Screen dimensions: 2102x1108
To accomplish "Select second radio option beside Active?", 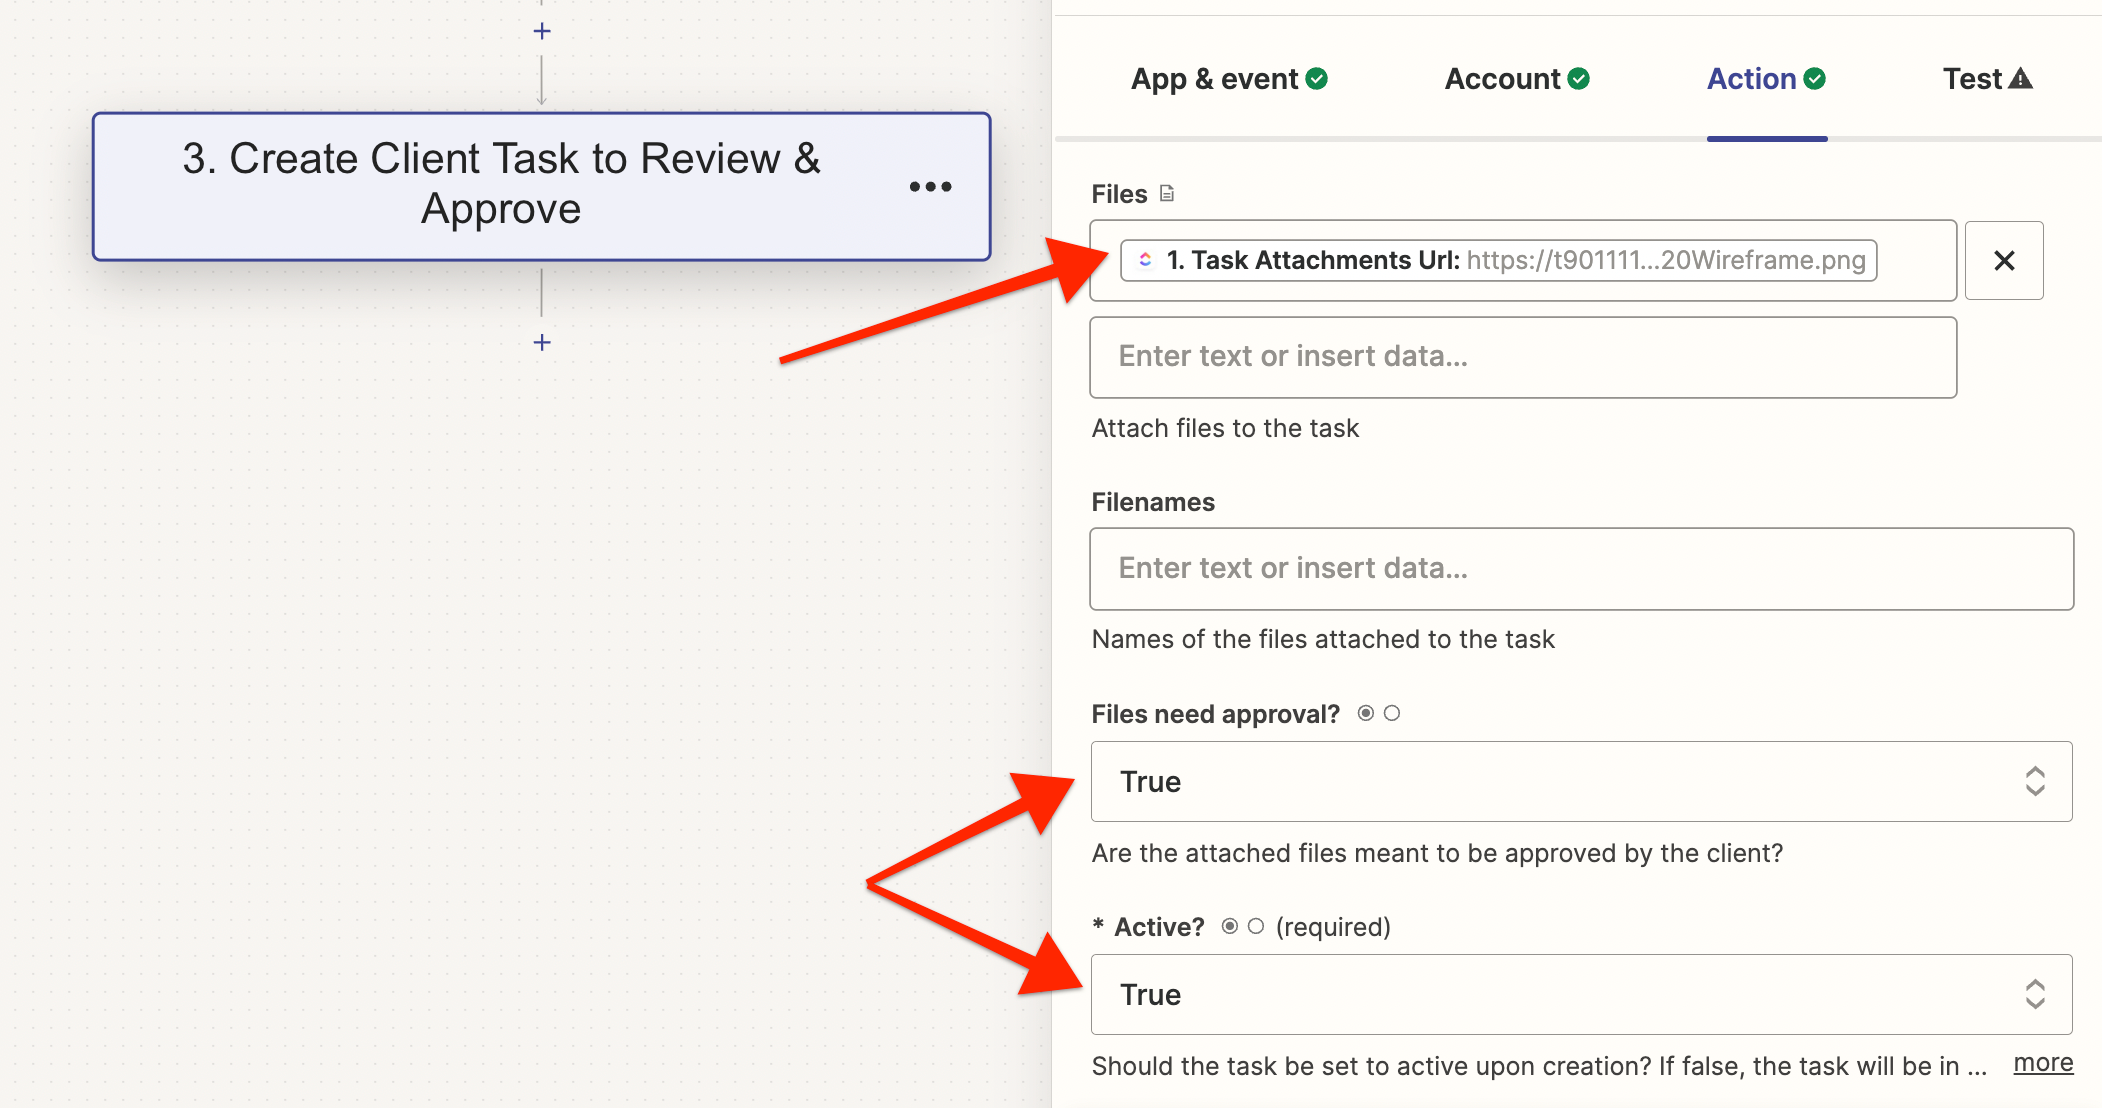I will point(1256,926).
